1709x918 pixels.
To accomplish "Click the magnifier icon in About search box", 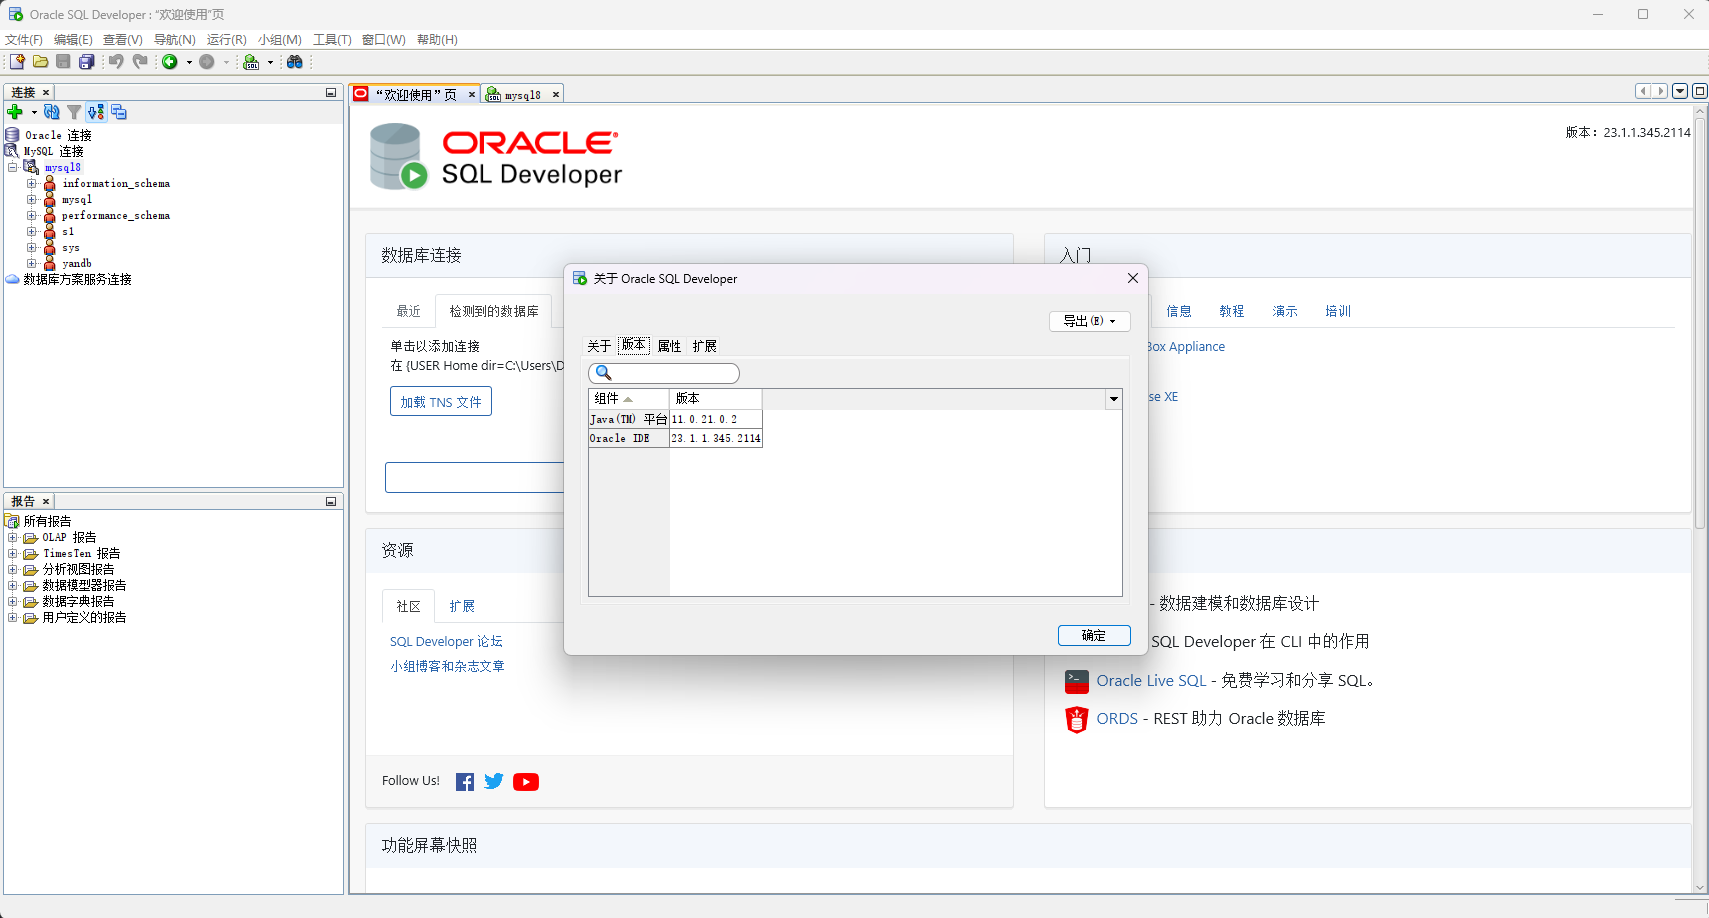I will point(603,373).
